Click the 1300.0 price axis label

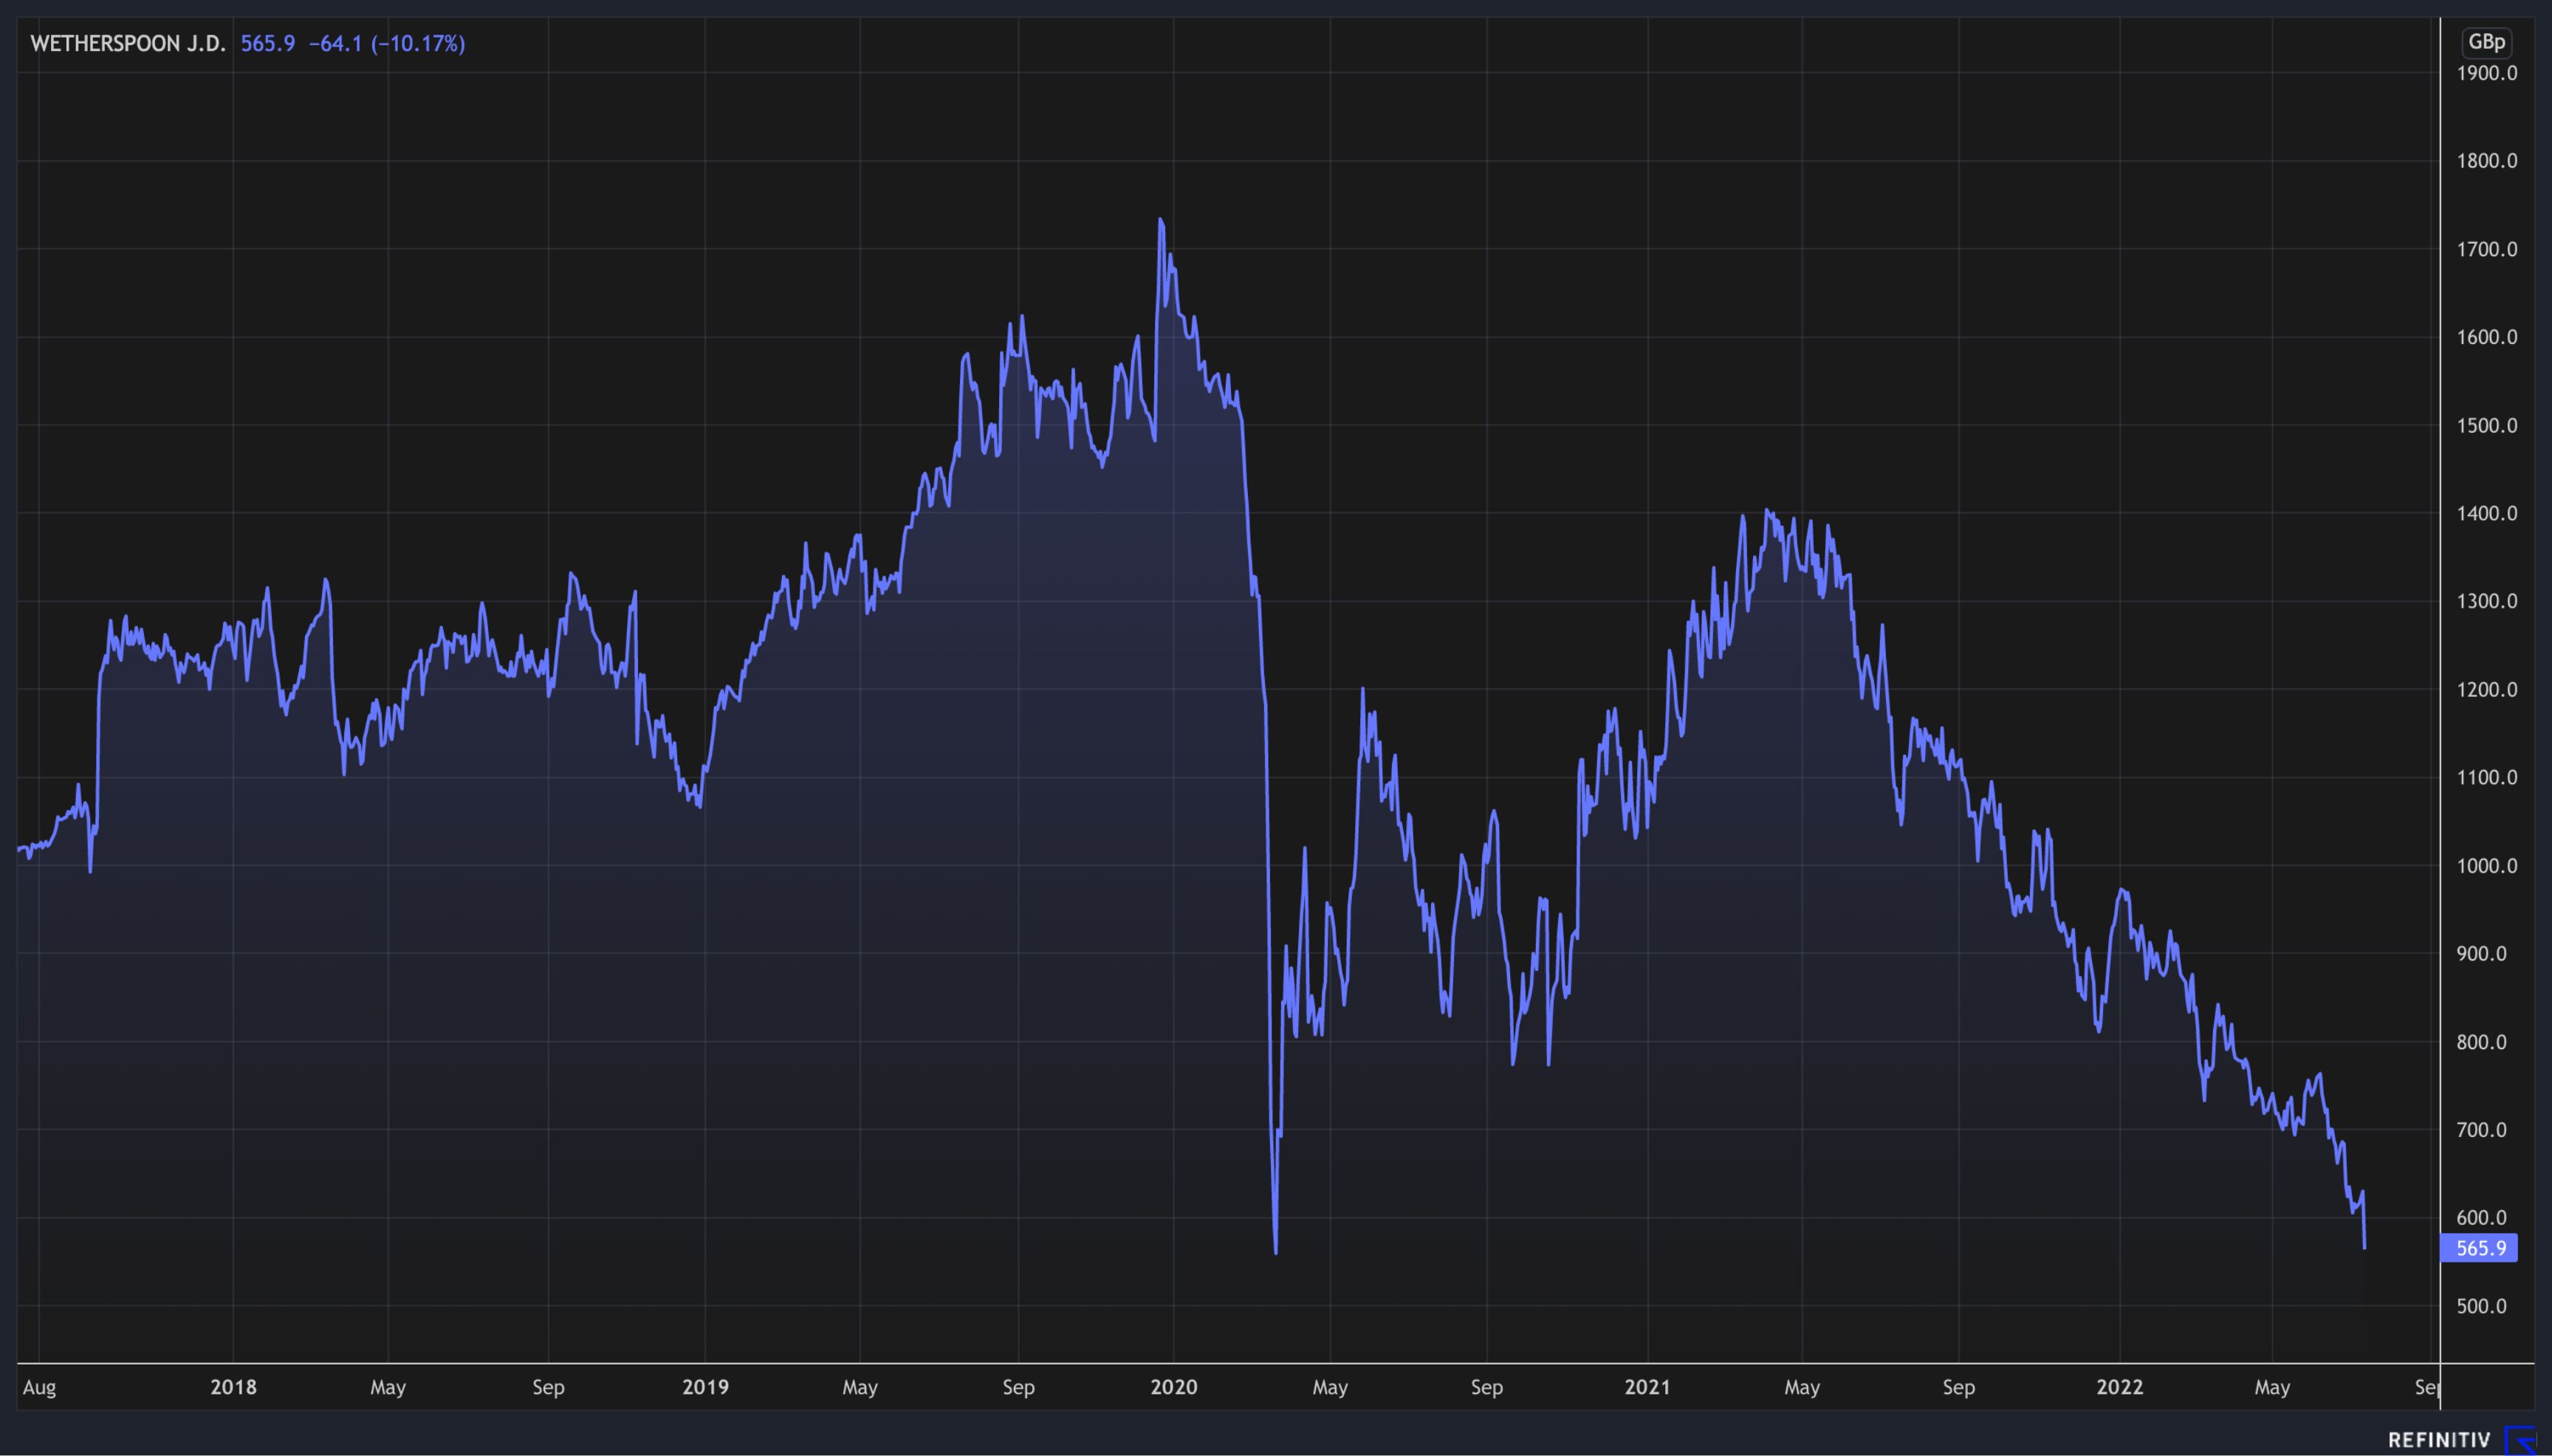[2487, 601]
